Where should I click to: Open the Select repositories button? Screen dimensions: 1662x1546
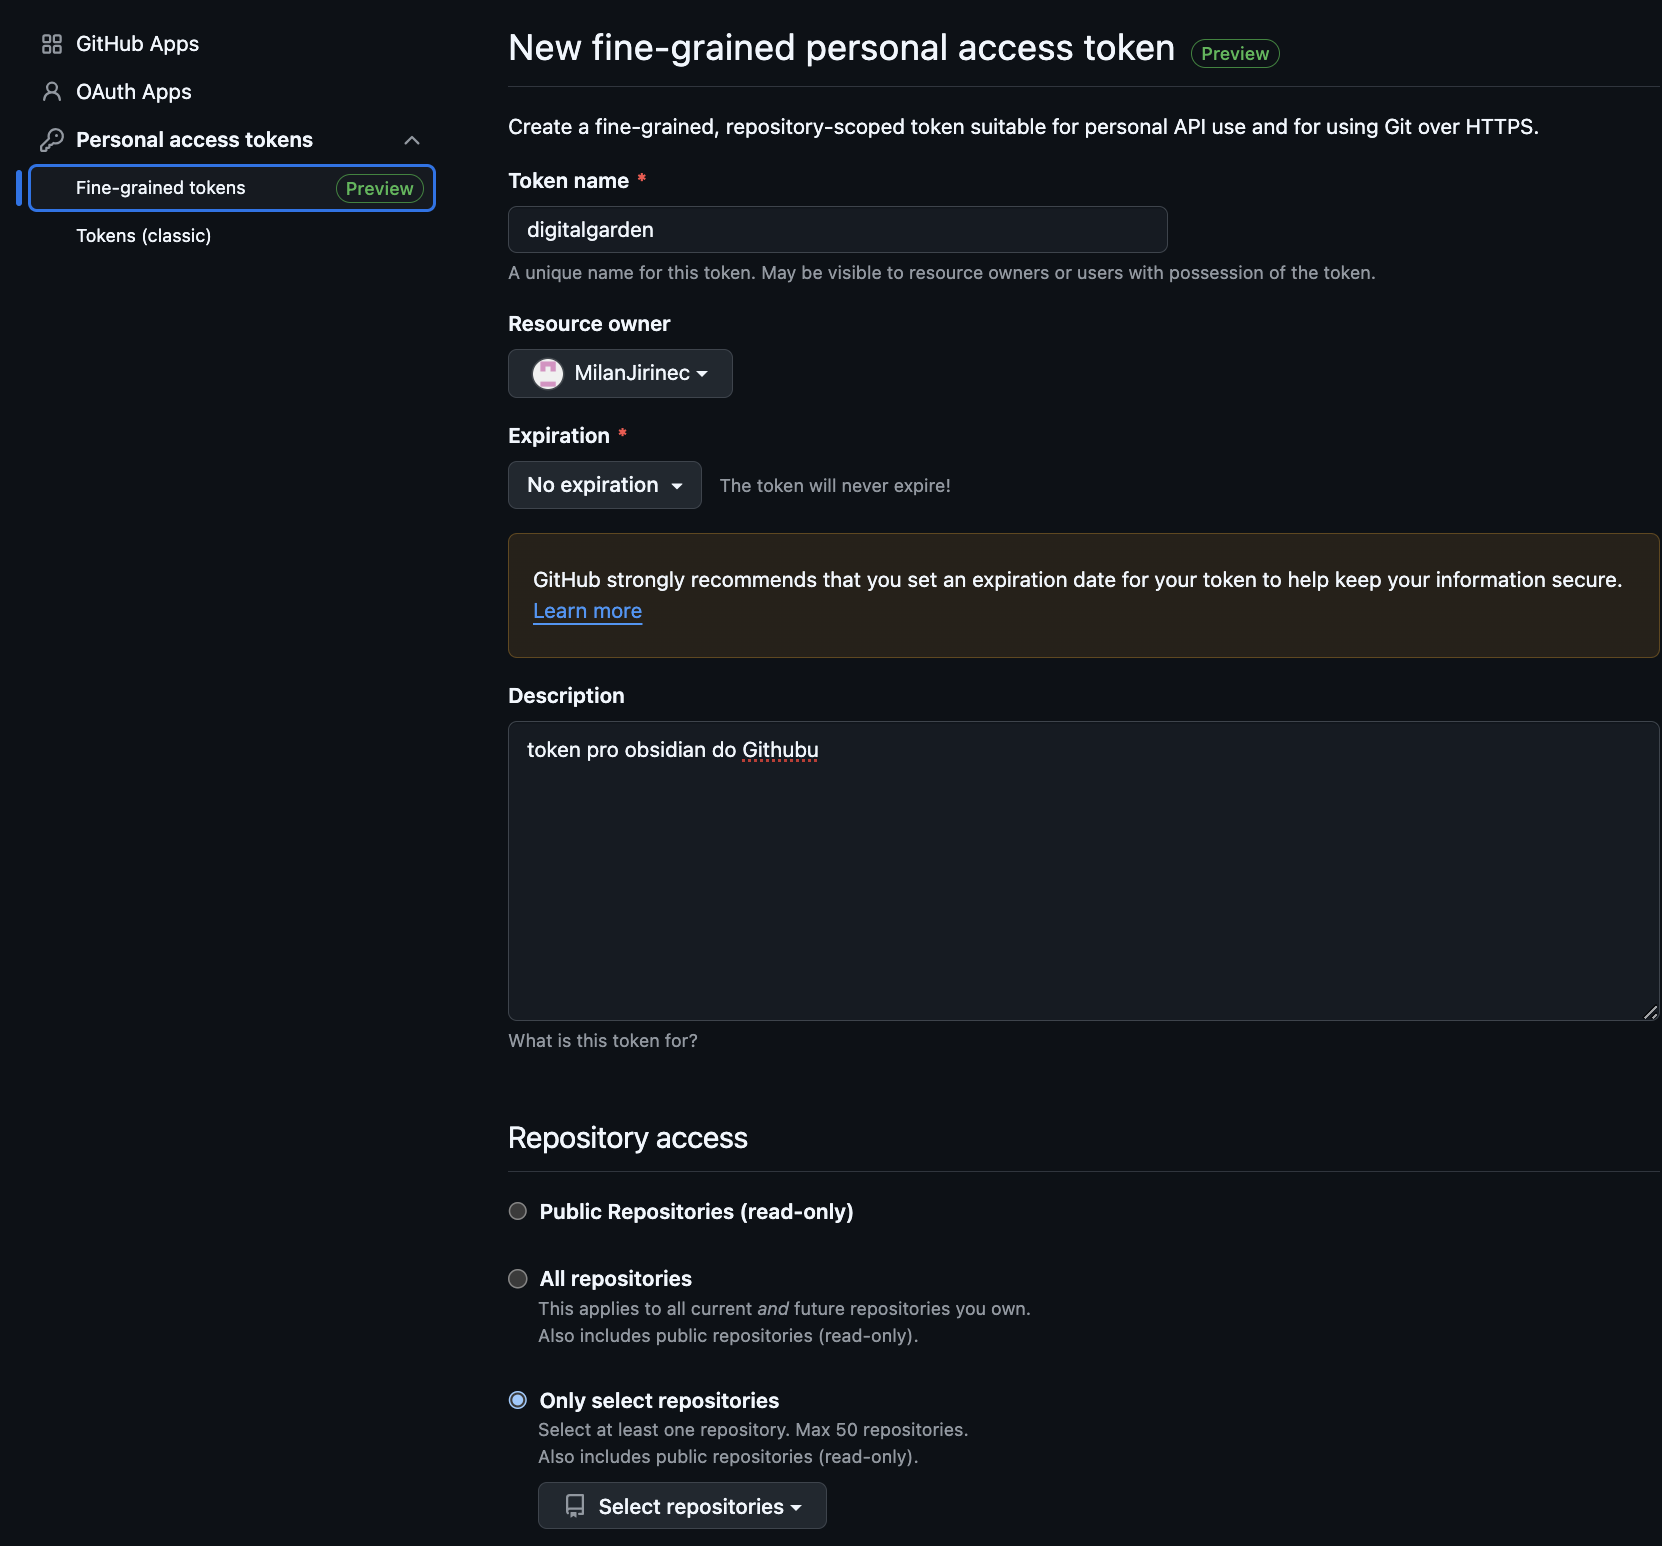[682, 1506]
